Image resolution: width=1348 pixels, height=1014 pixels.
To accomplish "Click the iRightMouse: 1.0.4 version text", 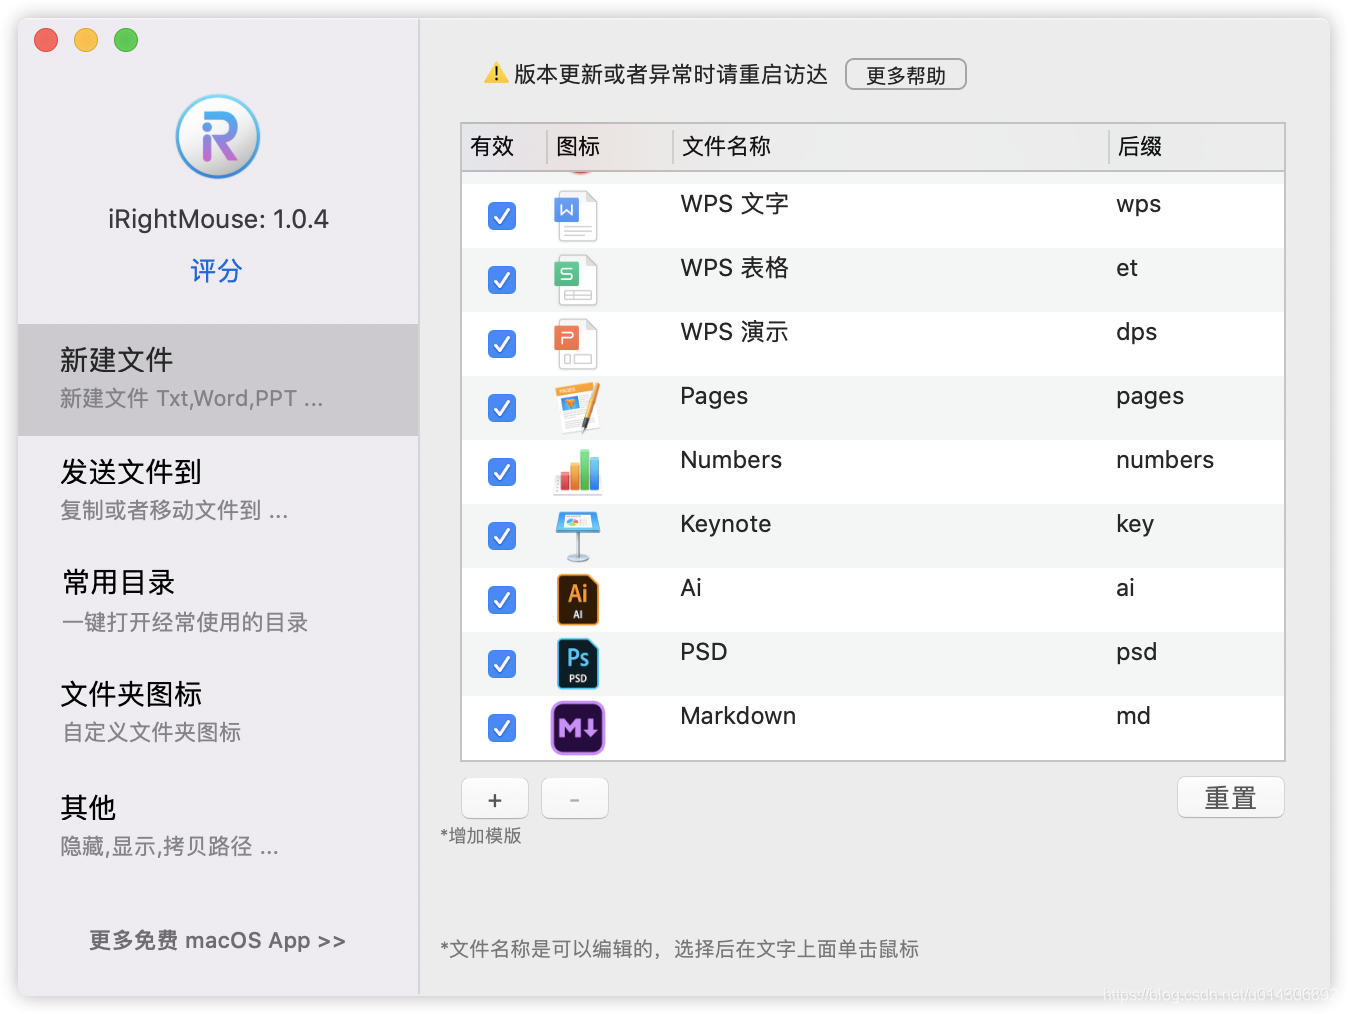I will 218,219.
